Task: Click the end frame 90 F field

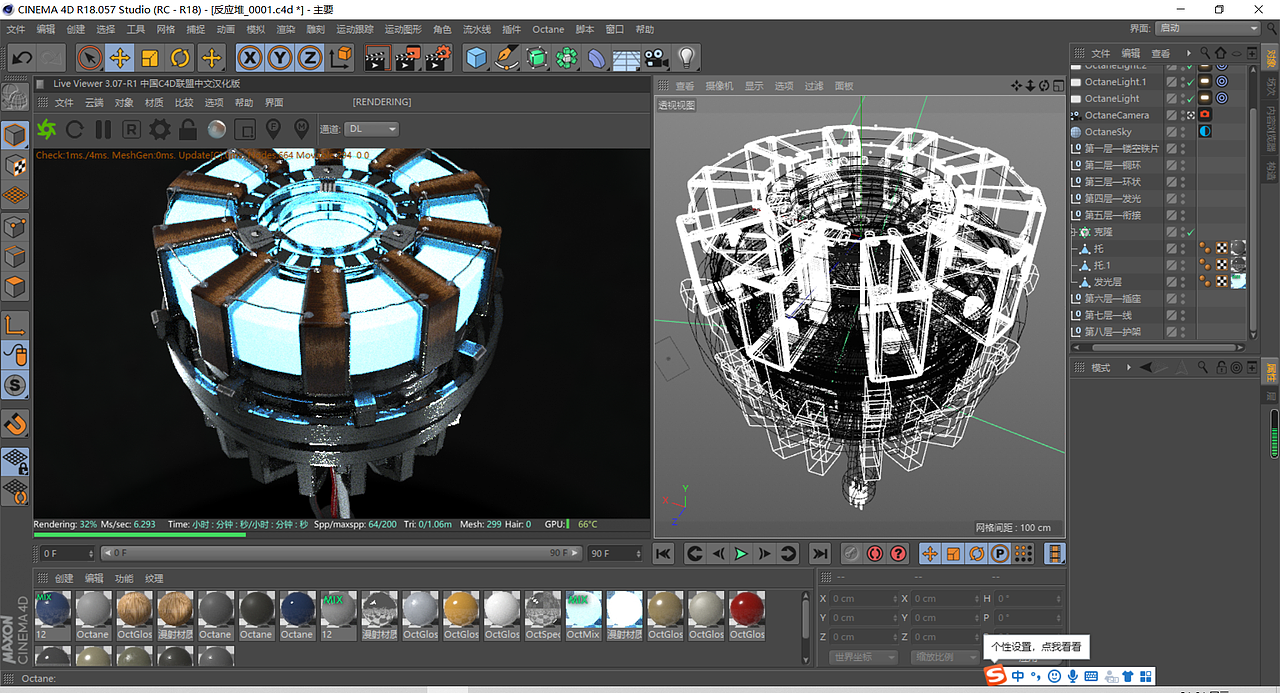Action: [x=615, y=553]
